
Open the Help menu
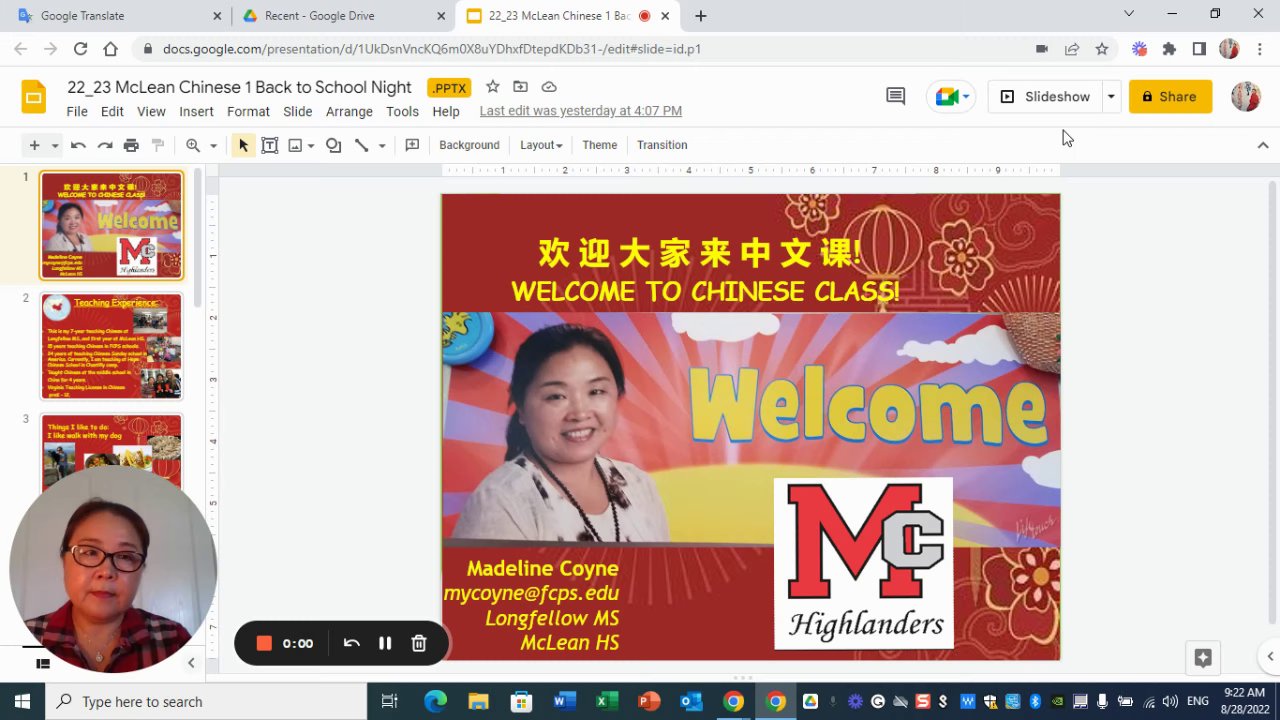point(446,112)
